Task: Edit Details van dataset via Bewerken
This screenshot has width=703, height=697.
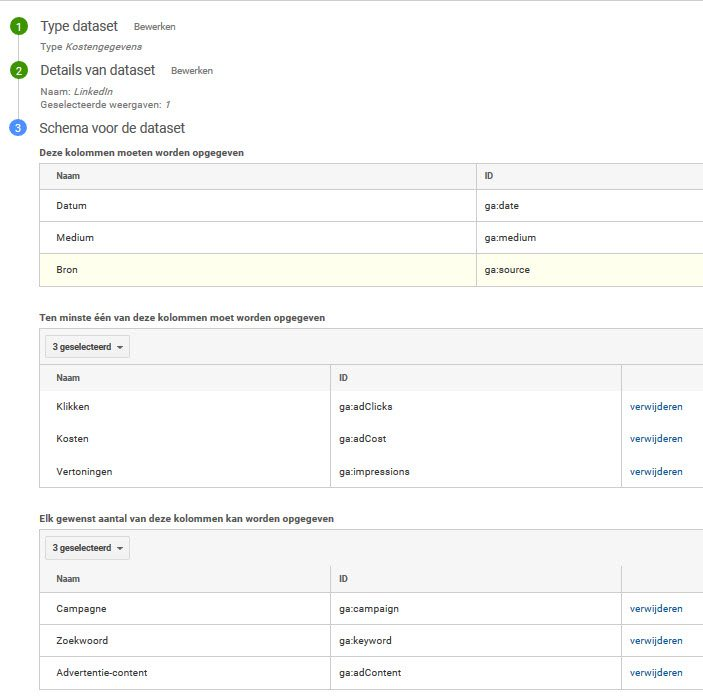Action: pyautogui.click(x=191, y=70)
